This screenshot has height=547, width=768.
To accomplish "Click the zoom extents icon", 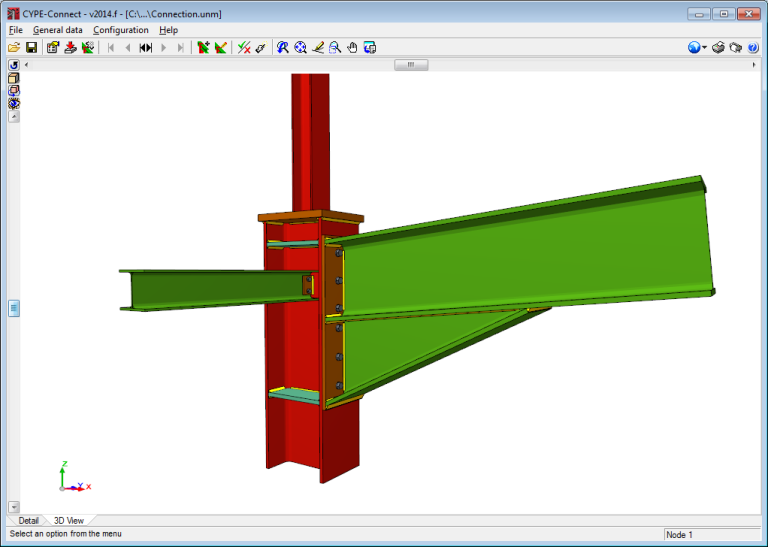I will [x=300, y=48].
